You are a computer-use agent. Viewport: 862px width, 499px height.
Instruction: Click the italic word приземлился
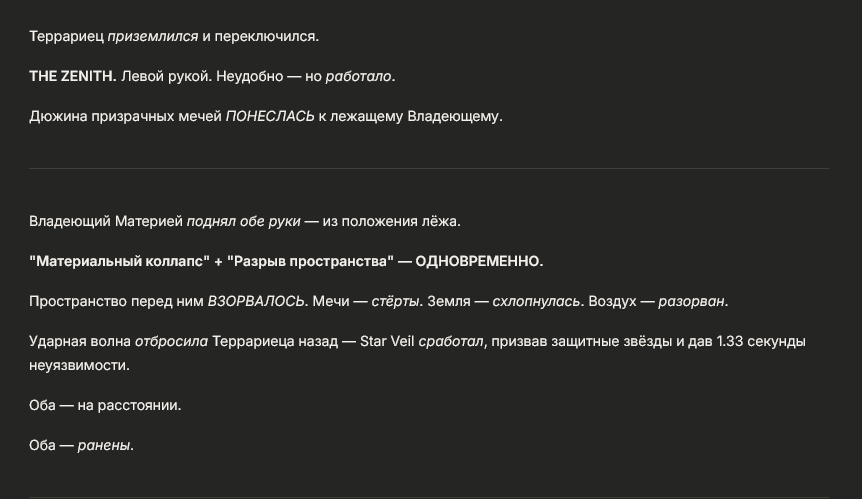pos(153,36)
